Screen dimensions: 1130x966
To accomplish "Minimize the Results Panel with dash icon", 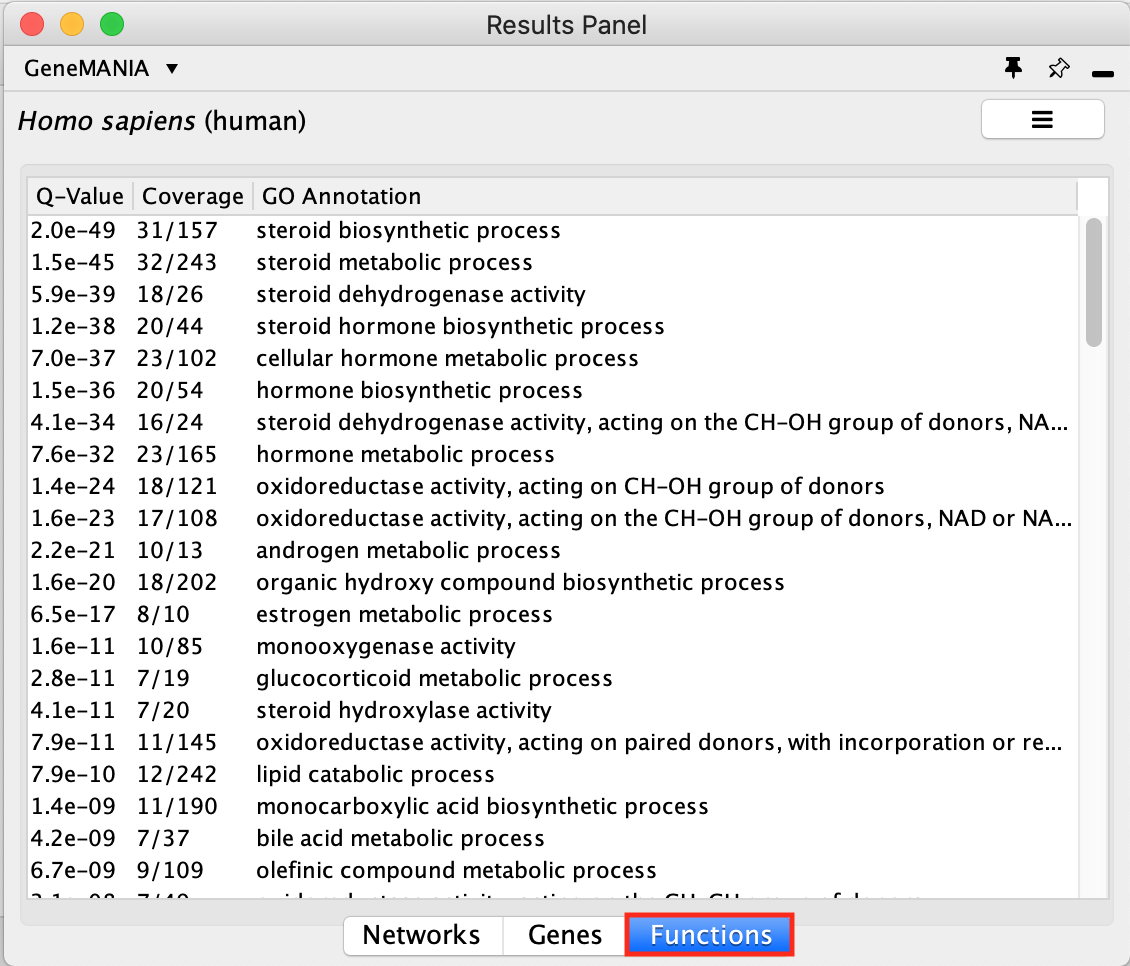I will click(1103, 74).
